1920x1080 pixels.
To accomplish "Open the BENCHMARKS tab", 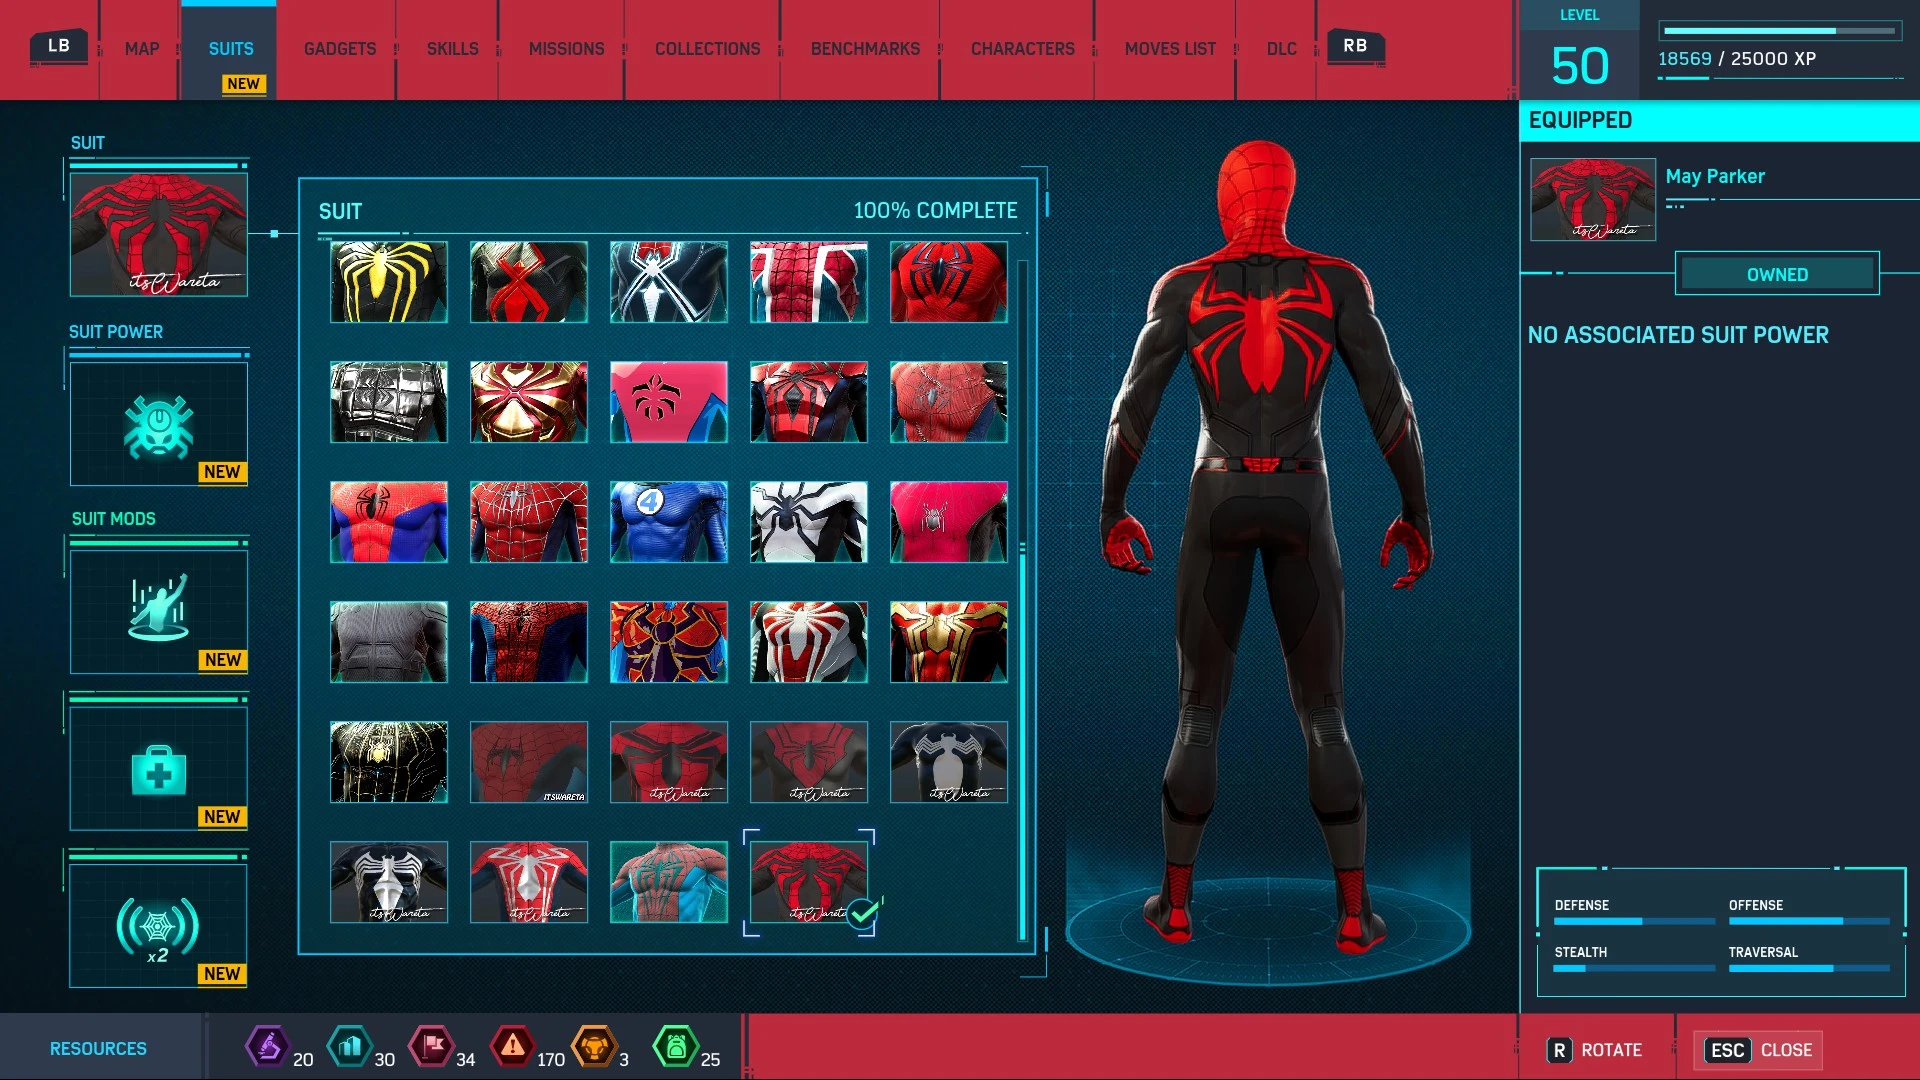I will 865,49.
